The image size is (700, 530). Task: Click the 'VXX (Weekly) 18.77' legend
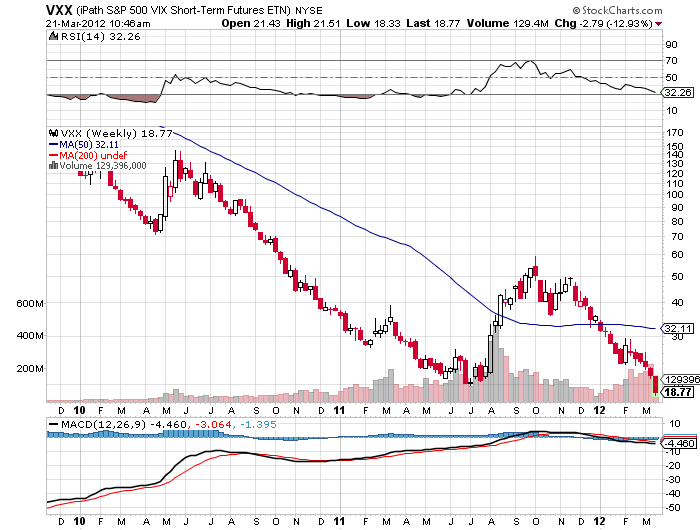(x=117, y=133)
